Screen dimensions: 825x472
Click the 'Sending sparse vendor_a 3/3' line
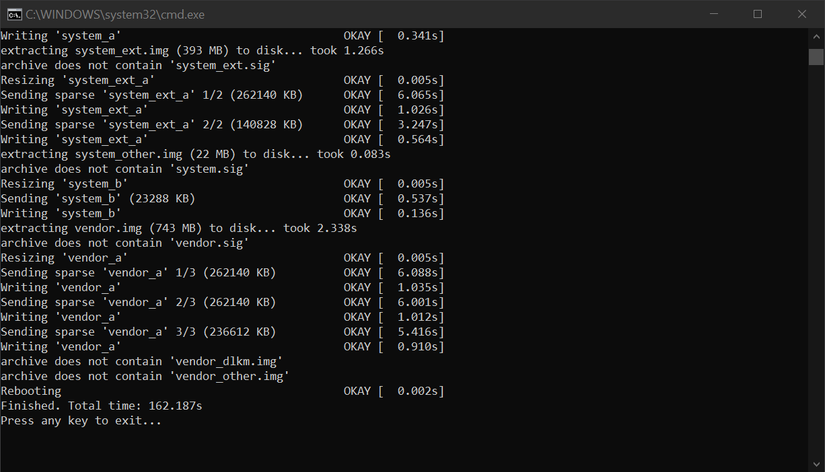click(138, 331)
